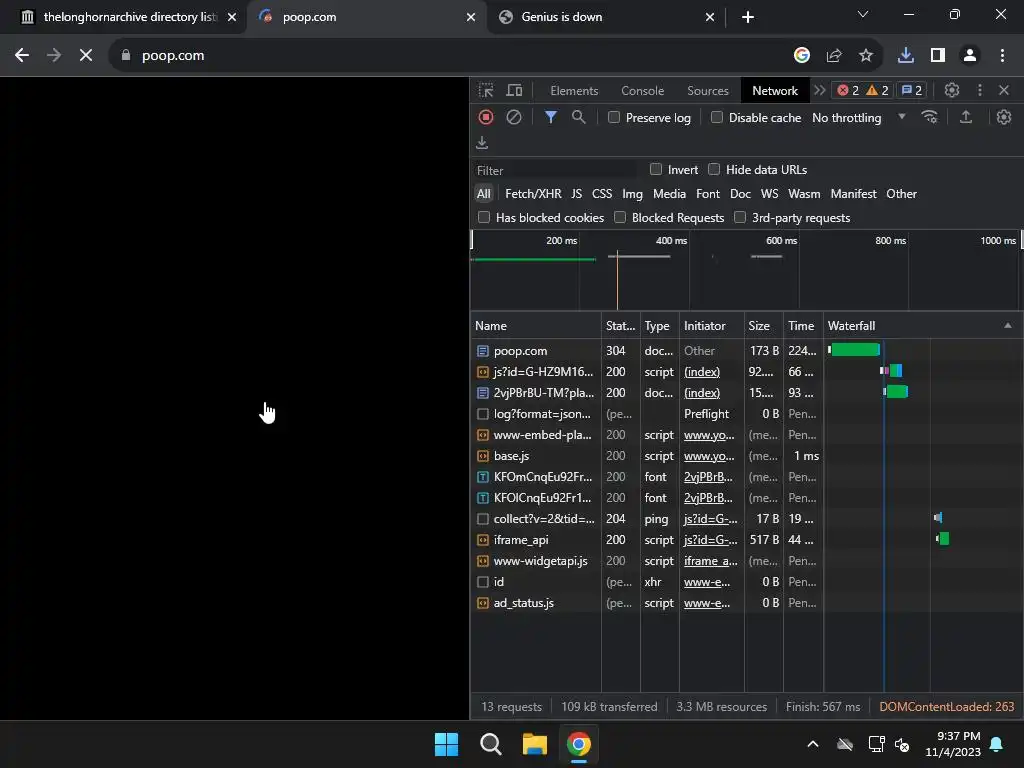Viewport: 1024px width, 768px height.
Task: Open the (index) initiator link for 2vjPBrBU-TM
Action: [x=702, y=392]
